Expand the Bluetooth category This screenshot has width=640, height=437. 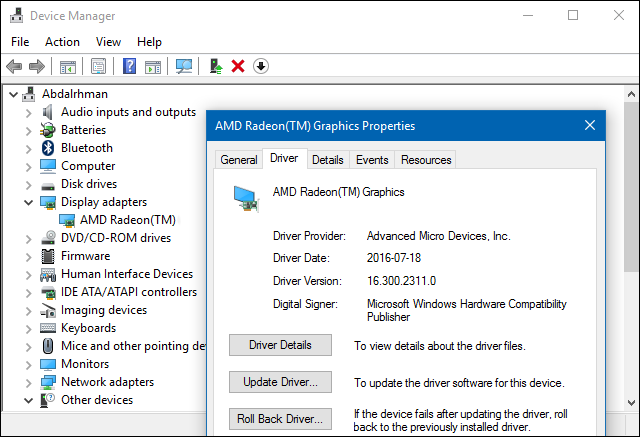coord(29,149)
